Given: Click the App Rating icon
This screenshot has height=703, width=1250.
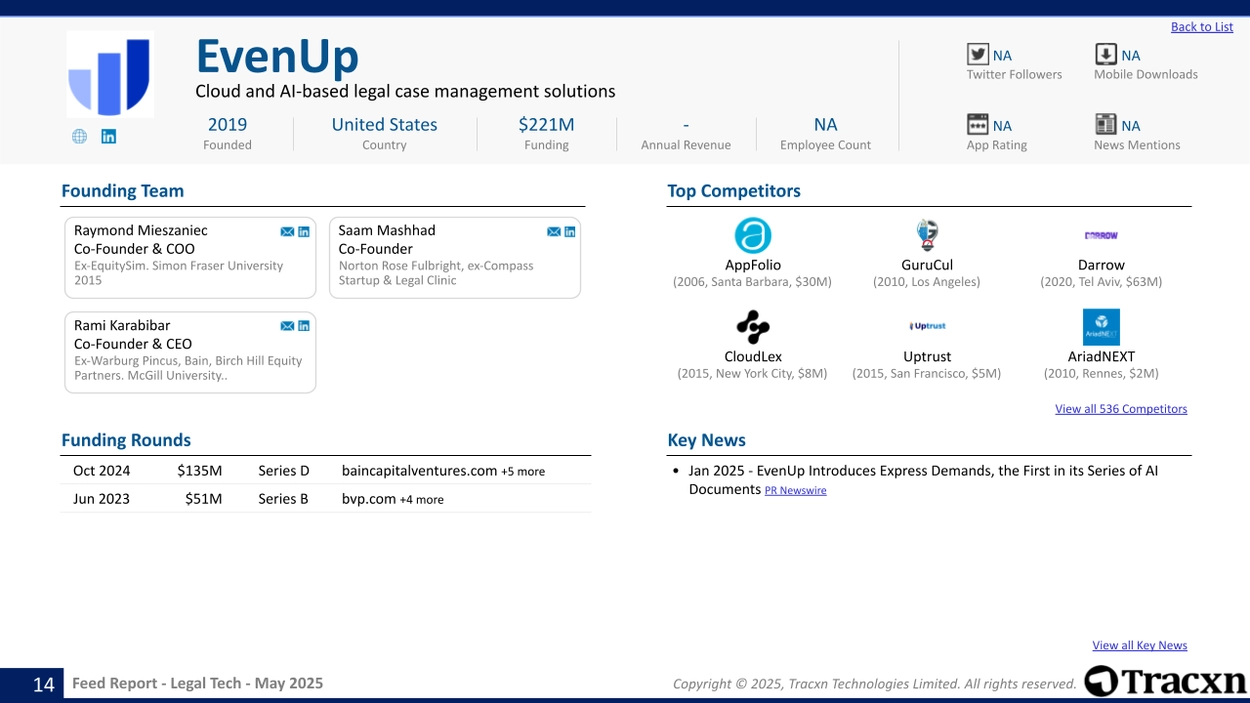Looking at the screenshot, I should [x=977, y=124].
